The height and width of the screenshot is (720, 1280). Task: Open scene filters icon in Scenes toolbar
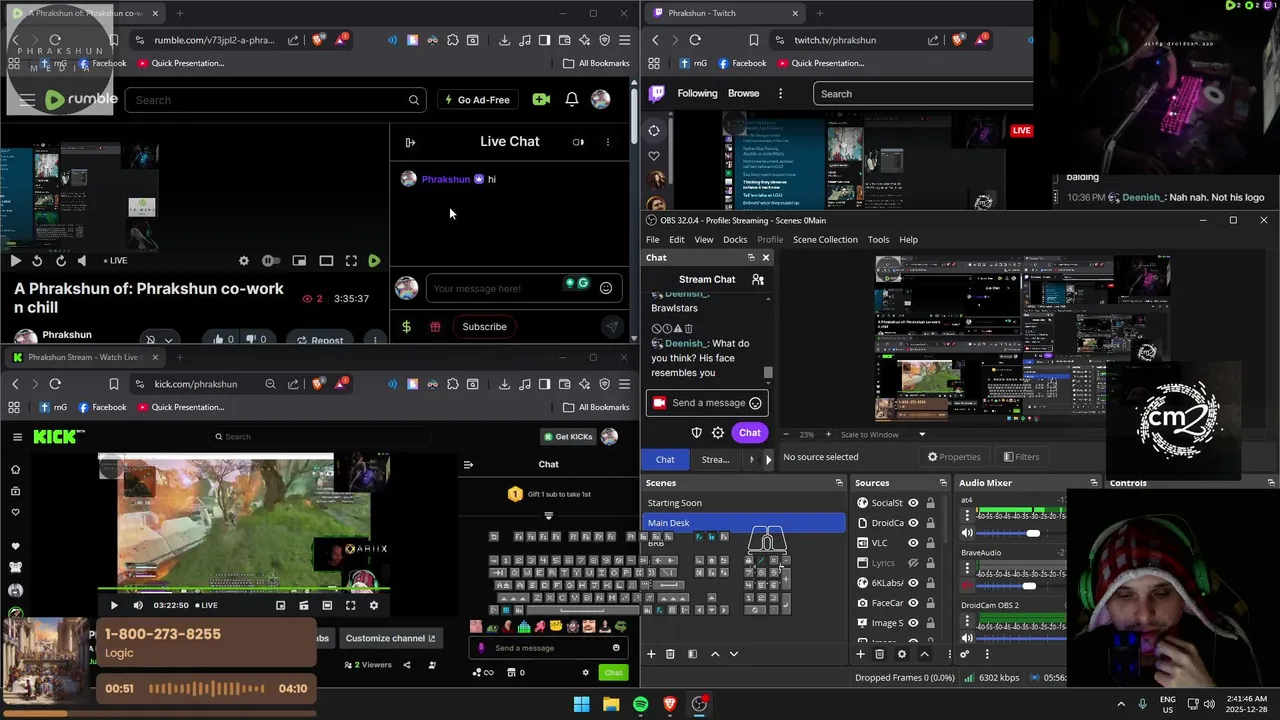(x=692, y=654)
